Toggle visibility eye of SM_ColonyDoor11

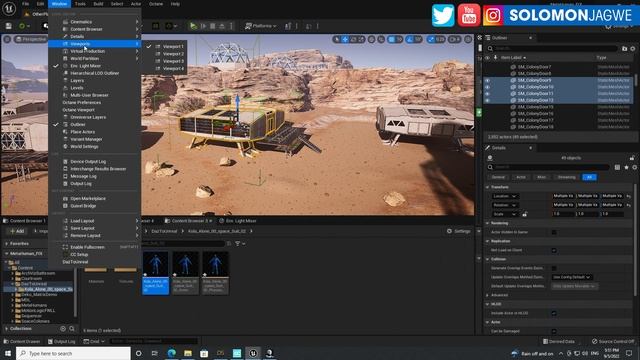click(487, 93)
